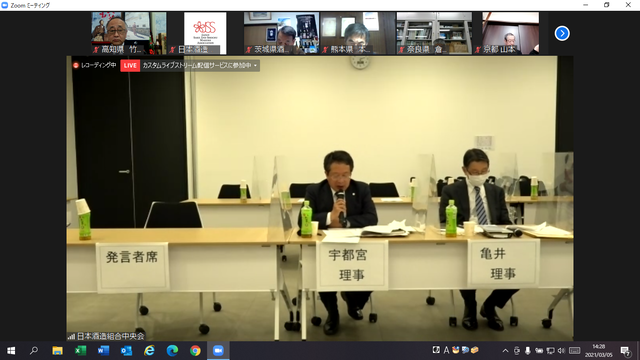Expand hidden system tray icons chevron
Image resolution: width=640 pixels, height=360 pixels.
(505, 351)
